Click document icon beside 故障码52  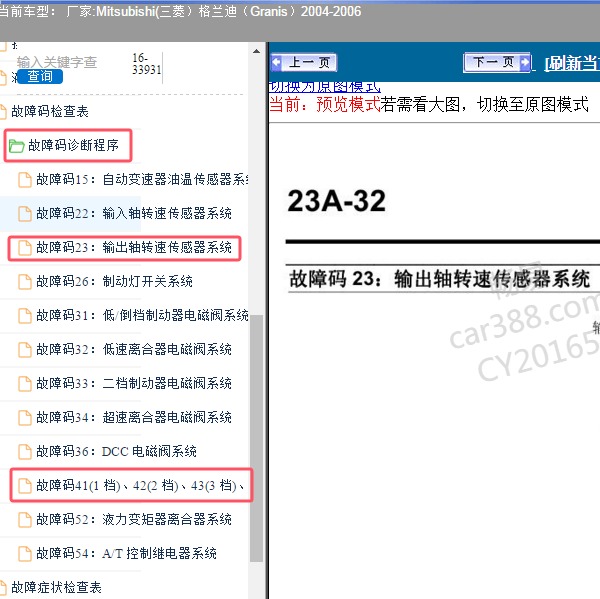click(x=25, y=520)
